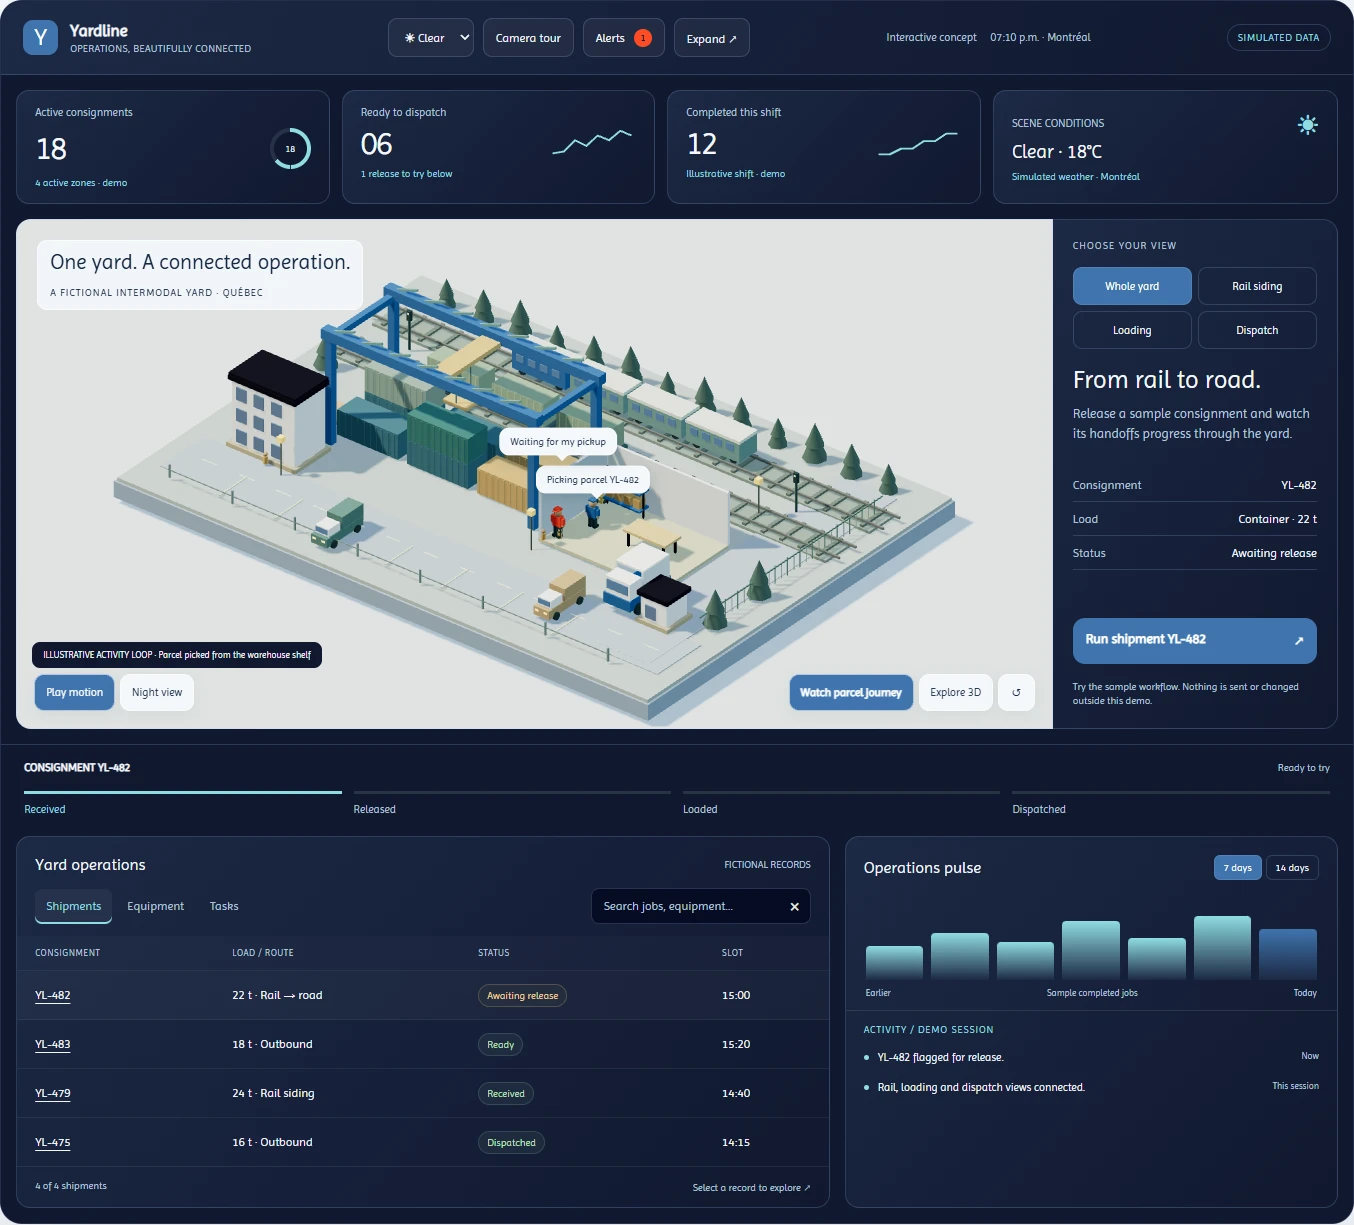Open Explore 3D mode
The image size is (1354, 1225).
[956, 692]
